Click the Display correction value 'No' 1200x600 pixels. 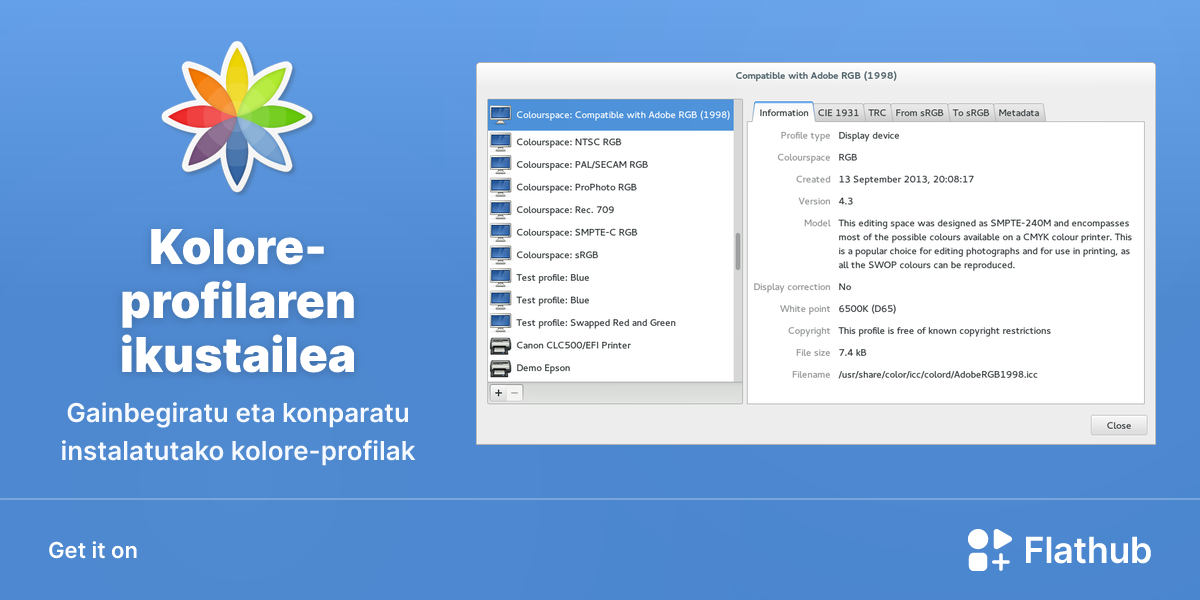[845, 287]
